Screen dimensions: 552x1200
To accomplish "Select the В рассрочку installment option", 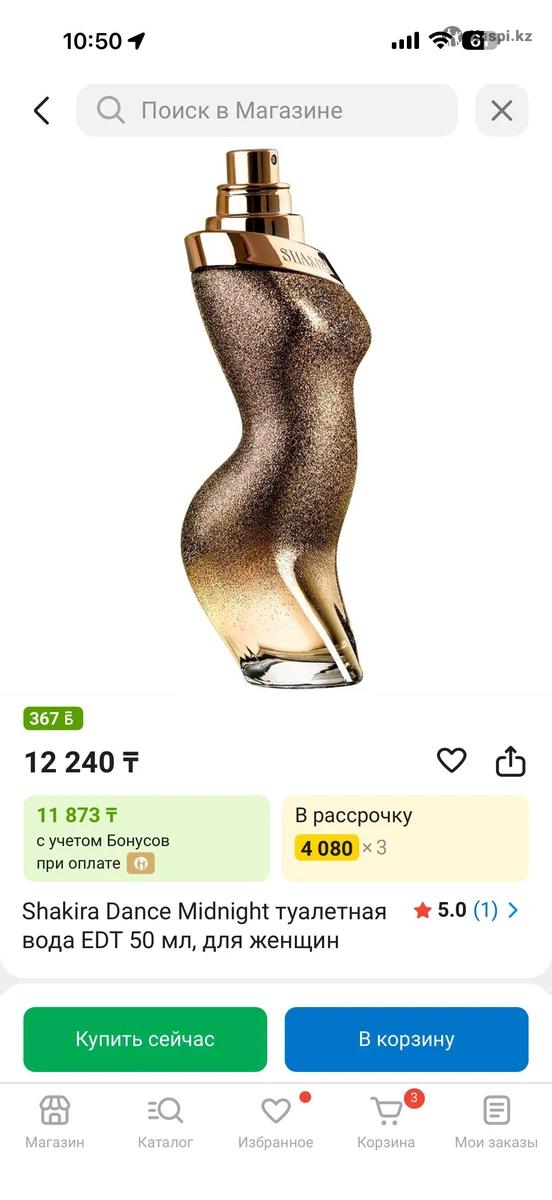I will 405,838.
